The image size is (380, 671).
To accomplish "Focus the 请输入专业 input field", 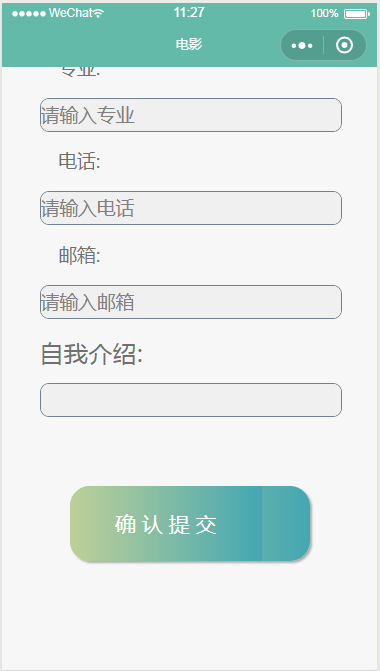I will pyautogui.click(x=191, y=115).
